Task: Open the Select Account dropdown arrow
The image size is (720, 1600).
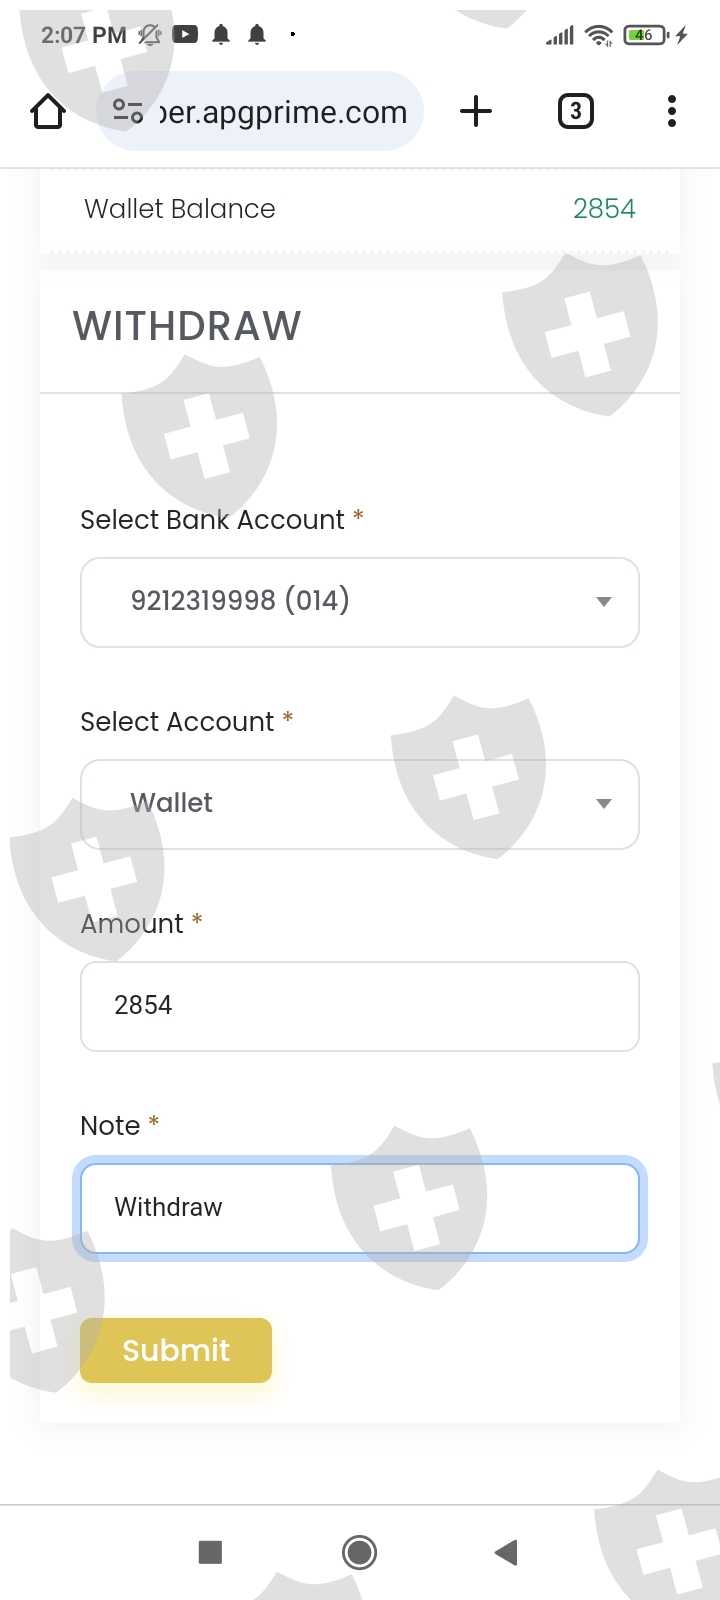Action: pos(603,804)
